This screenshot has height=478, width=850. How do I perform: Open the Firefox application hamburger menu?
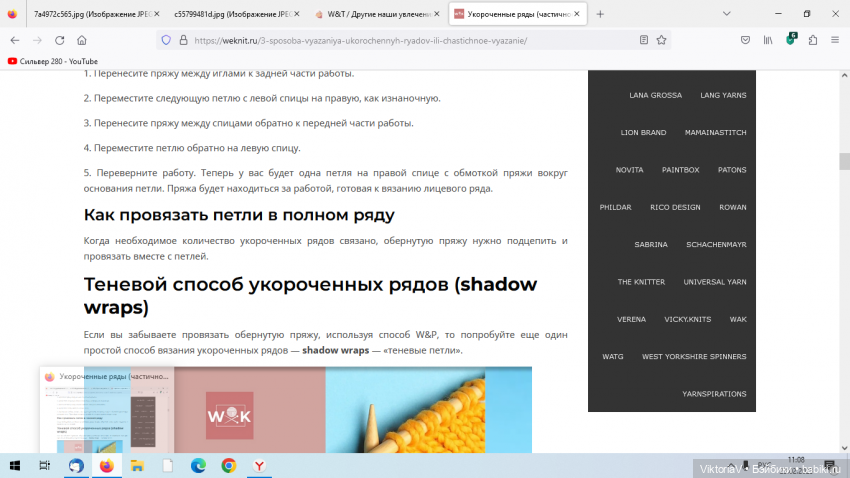tap(835, 40)
